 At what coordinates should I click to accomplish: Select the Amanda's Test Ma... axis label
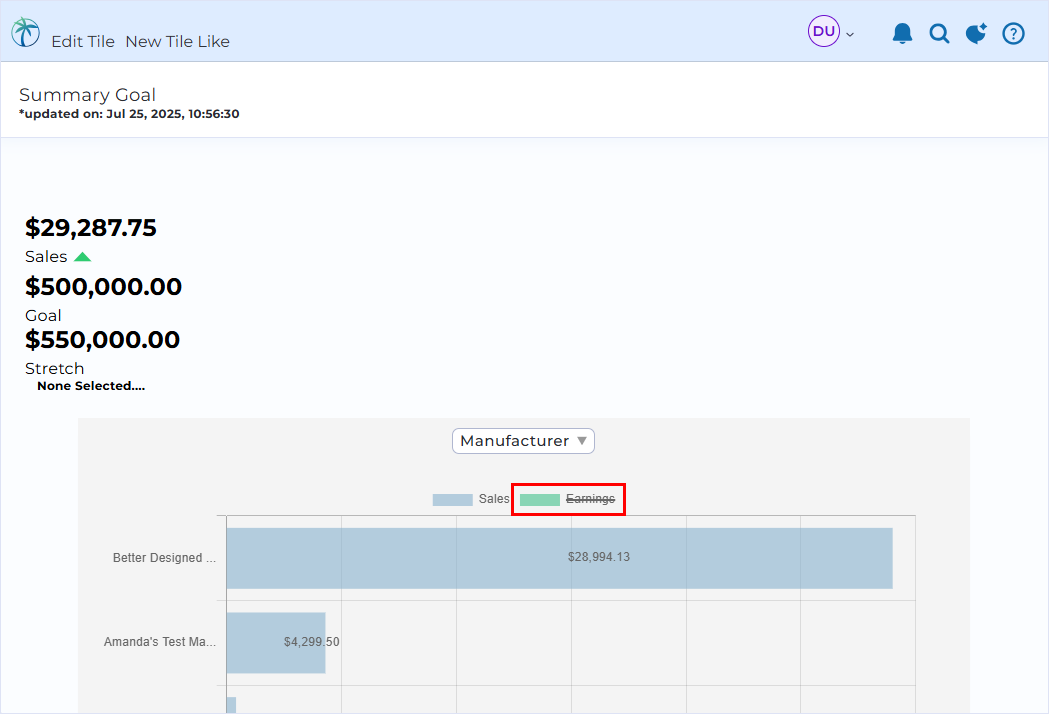[160, 642]
